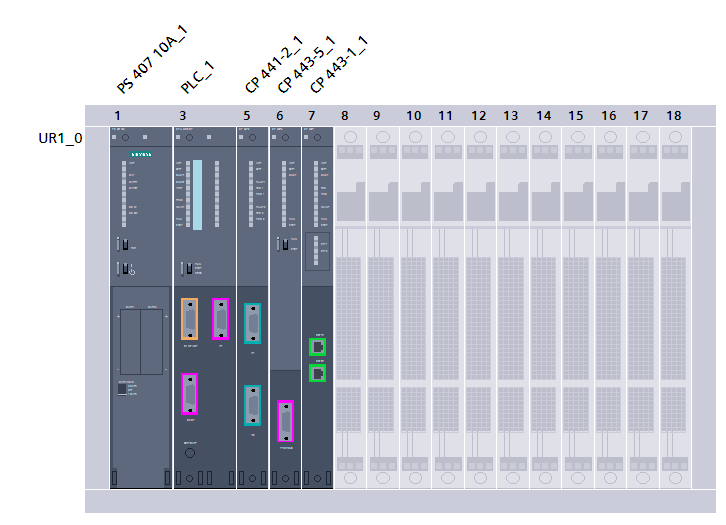Click the light blue display on PLC_1
726x525 pixels.
(197, 195)
